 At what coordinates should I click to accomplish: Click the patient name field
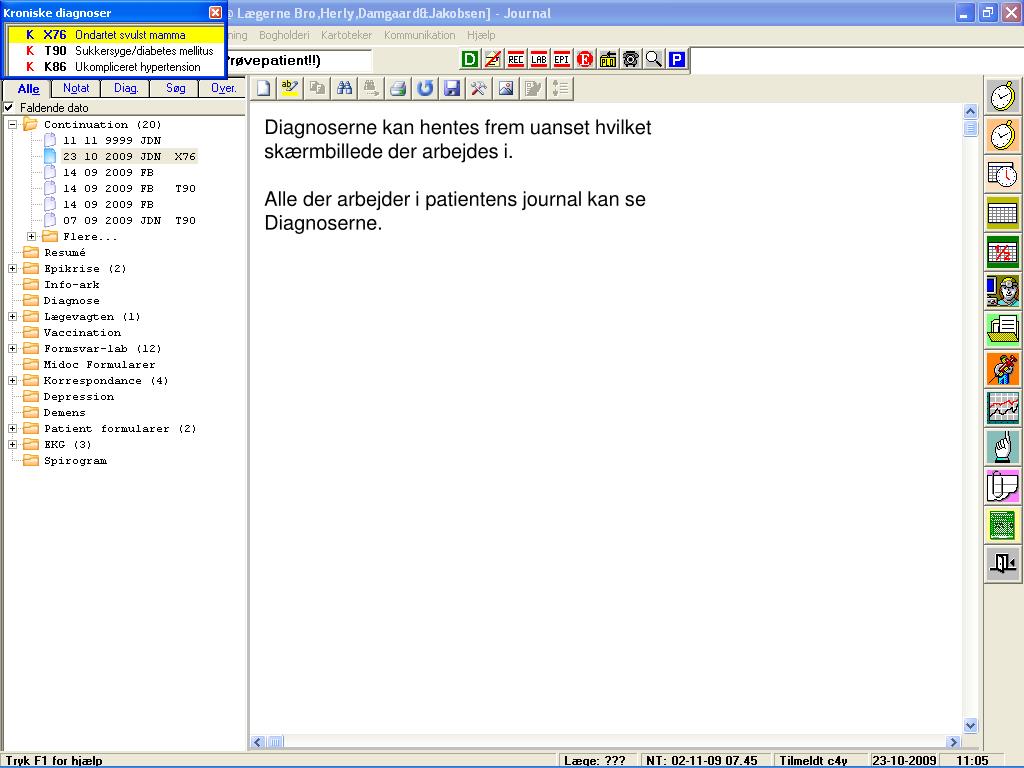point(299,61)
